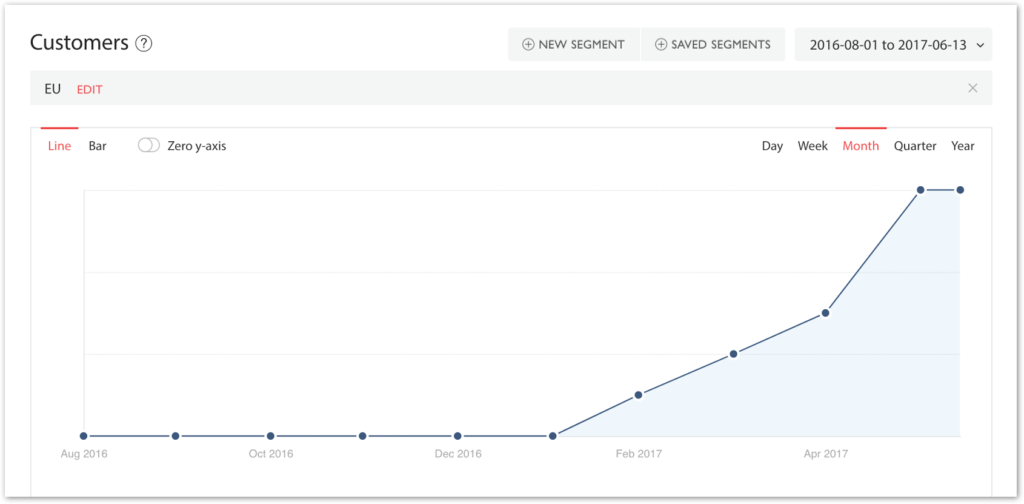Click the chevron arrow of the date range selector
The width and height of the screenshot is (1024, 504).
tap(979, 45)
